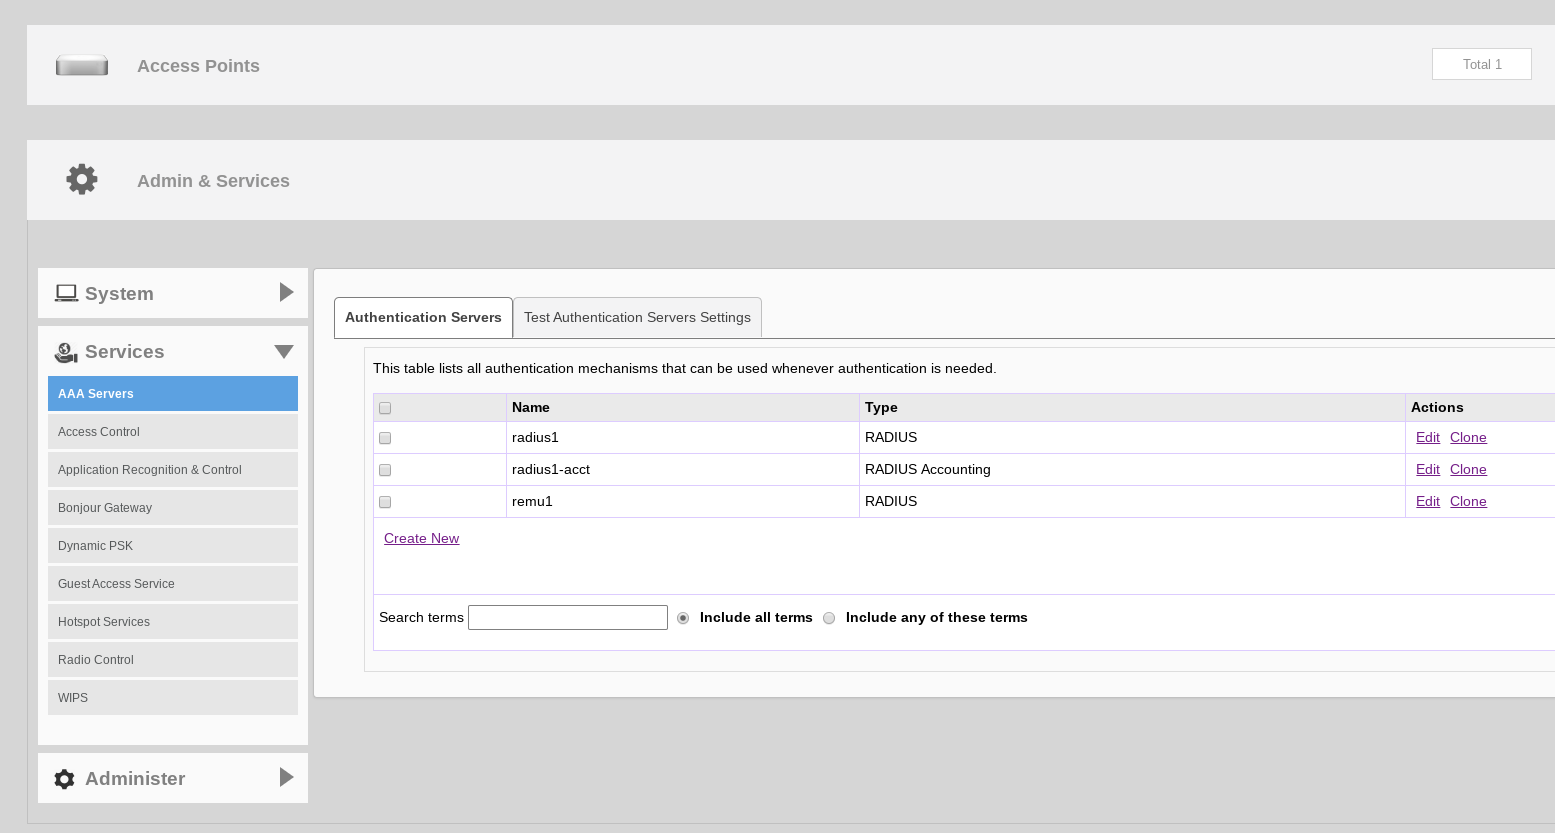1555x833 pixels.
Task: Check the checkbox beside remu1
Action: click(385, 501)
